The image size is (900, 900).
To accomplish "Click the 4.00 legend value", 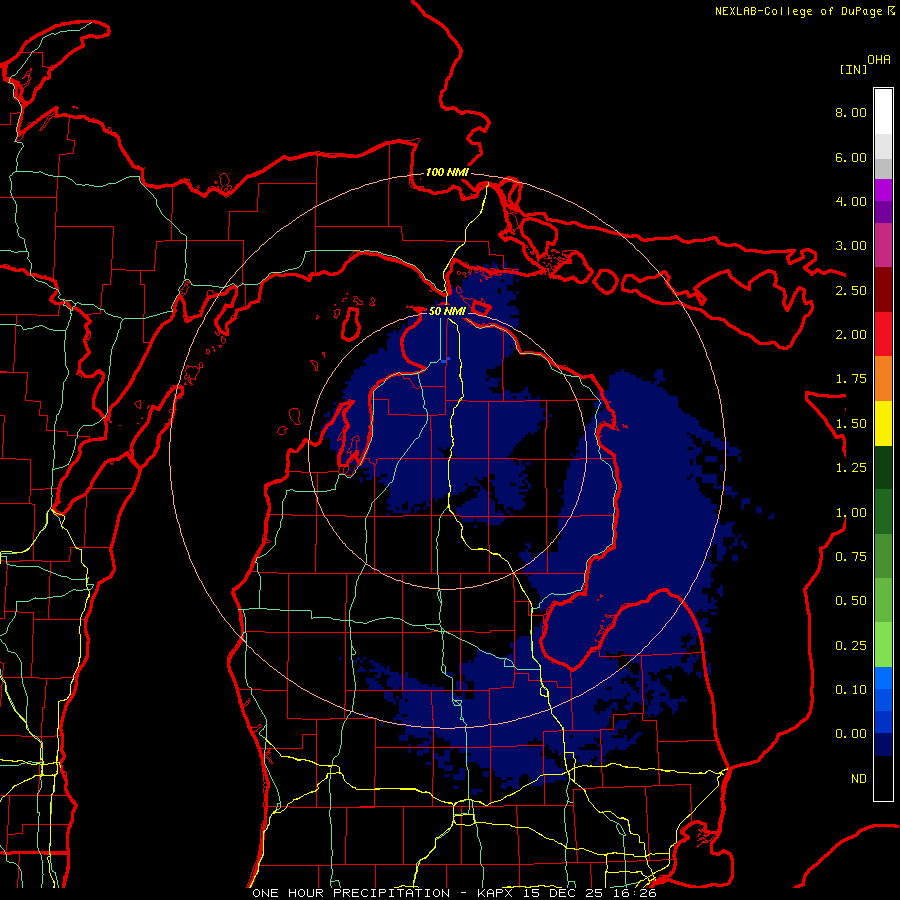I will (851, 201).
